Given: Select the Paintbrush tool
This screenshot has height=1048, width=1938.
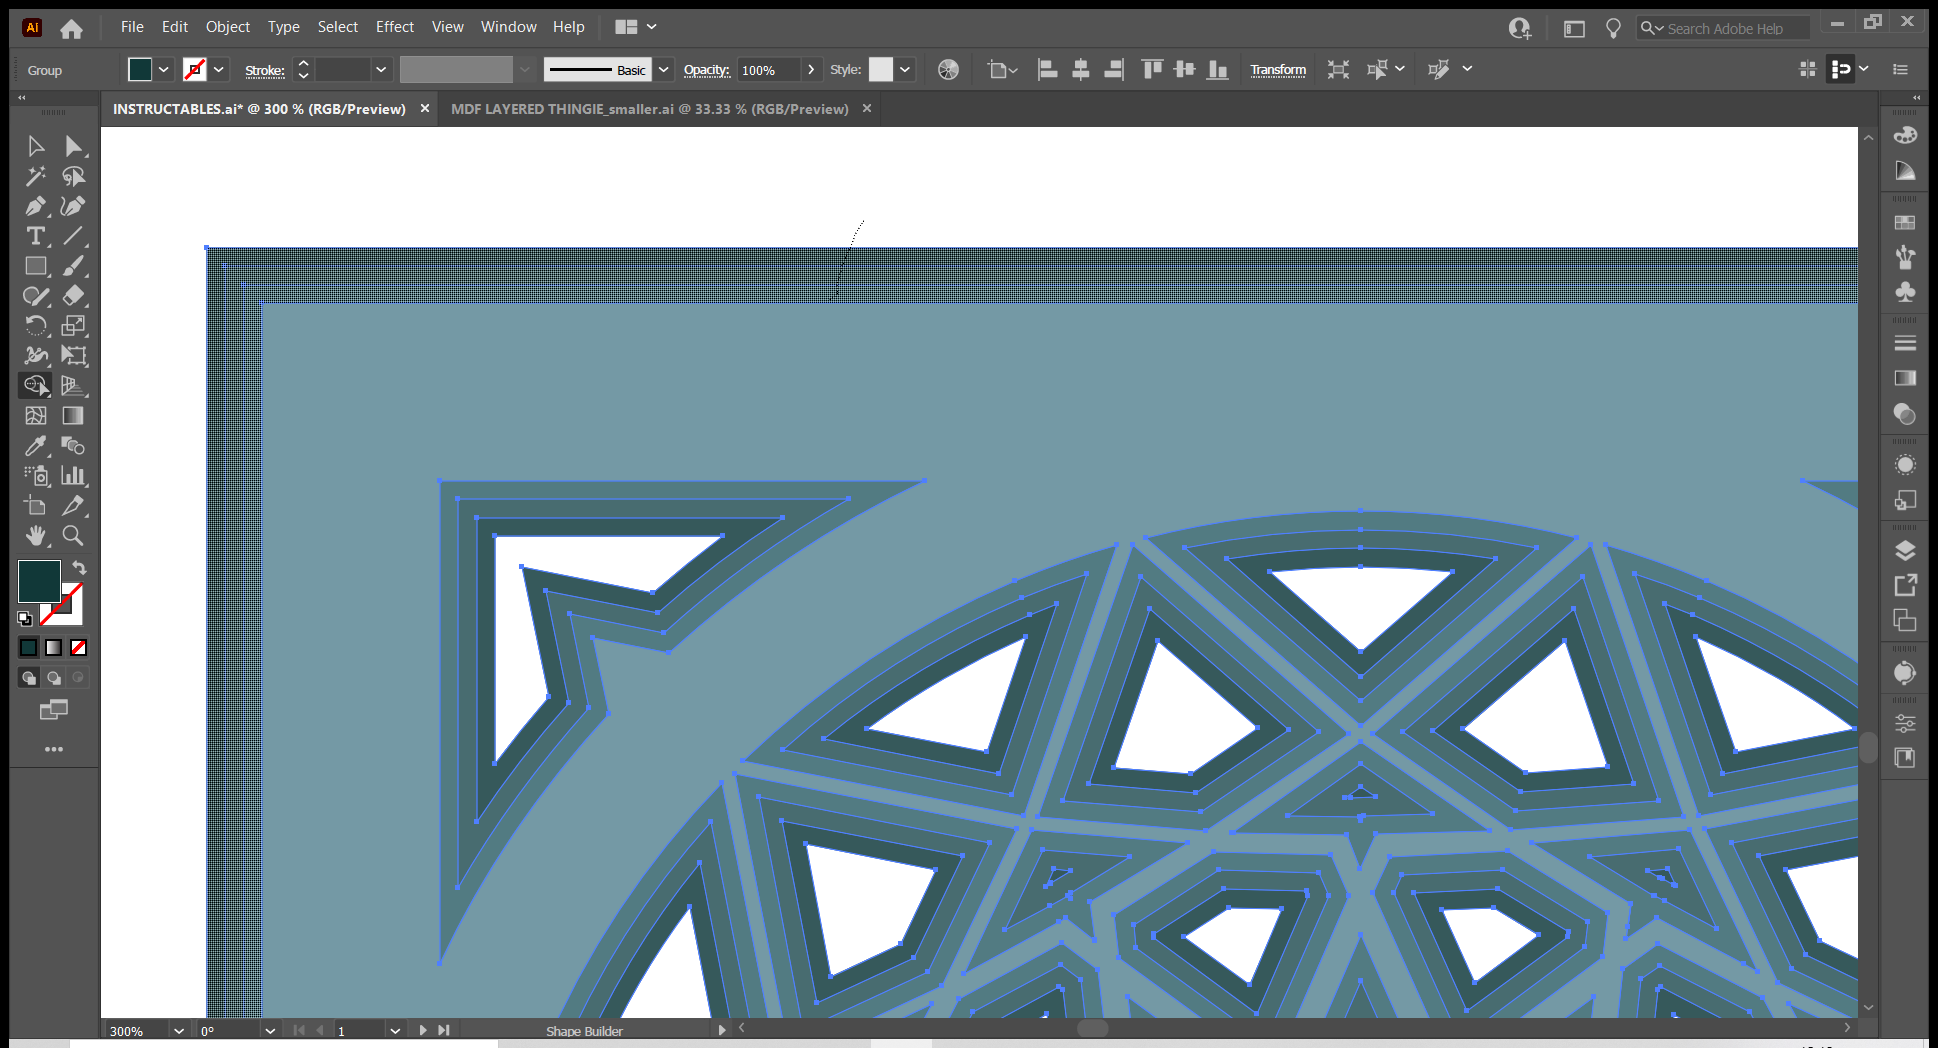Looking at the screenshot, I should [x=73, y=267].
